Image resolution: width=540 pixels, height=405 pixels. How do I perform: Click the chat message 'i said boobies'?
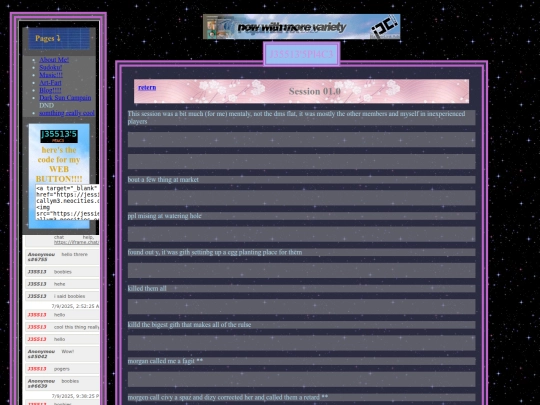(x=70, y=296)
